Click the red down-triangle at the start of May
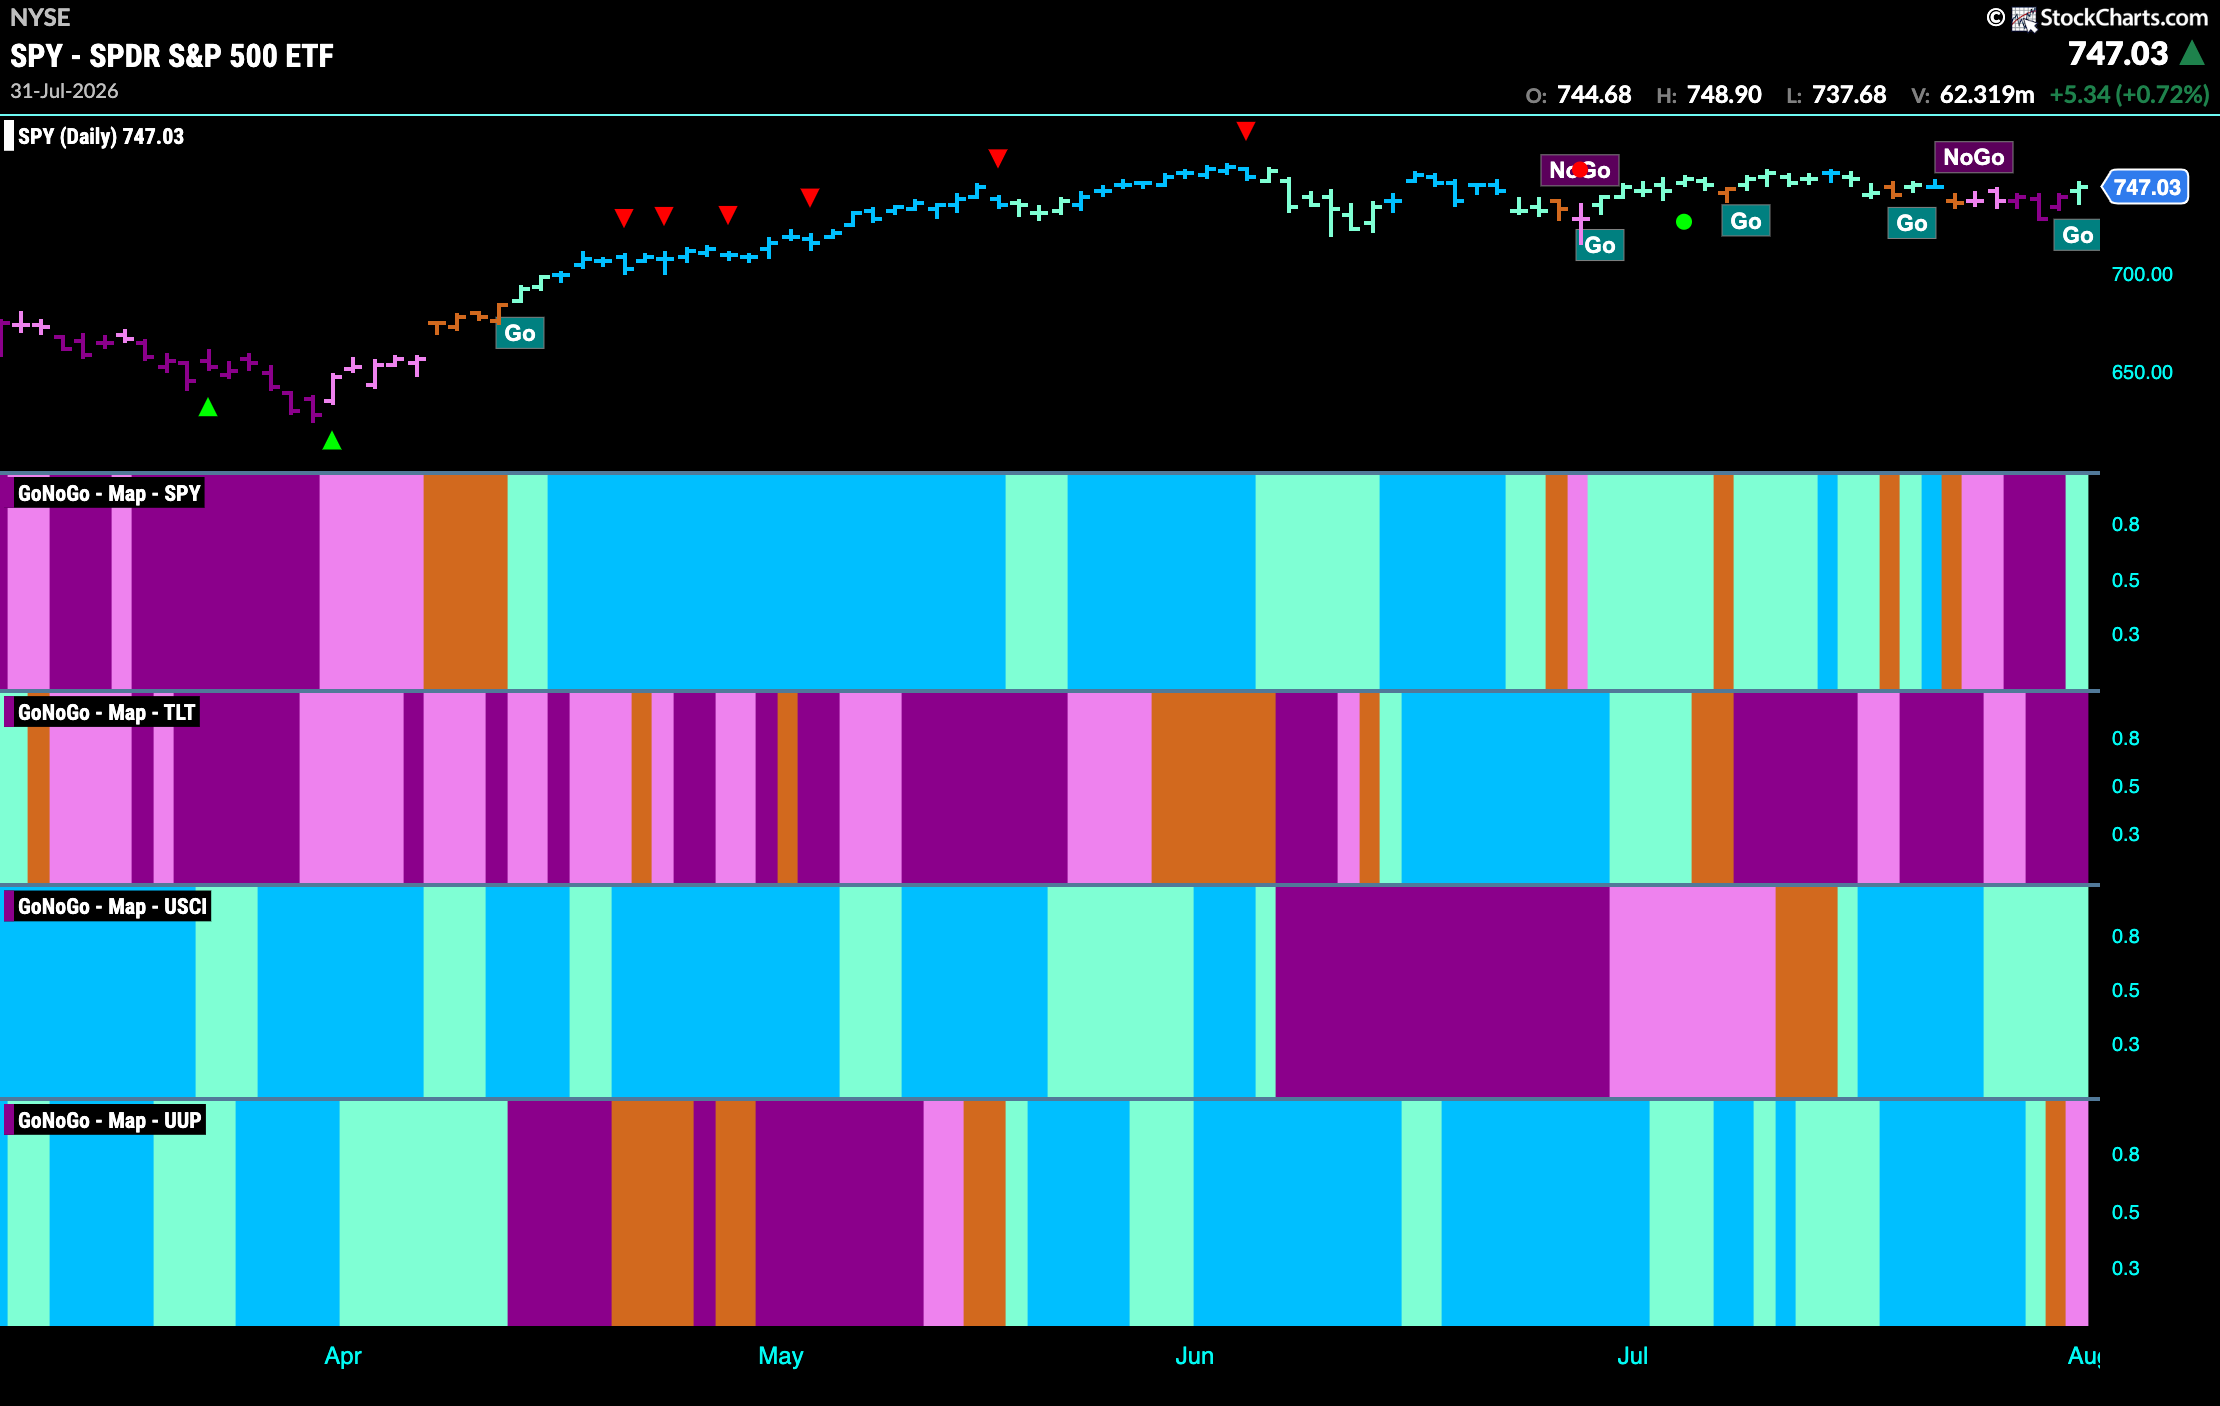 (x=810, y=197)
